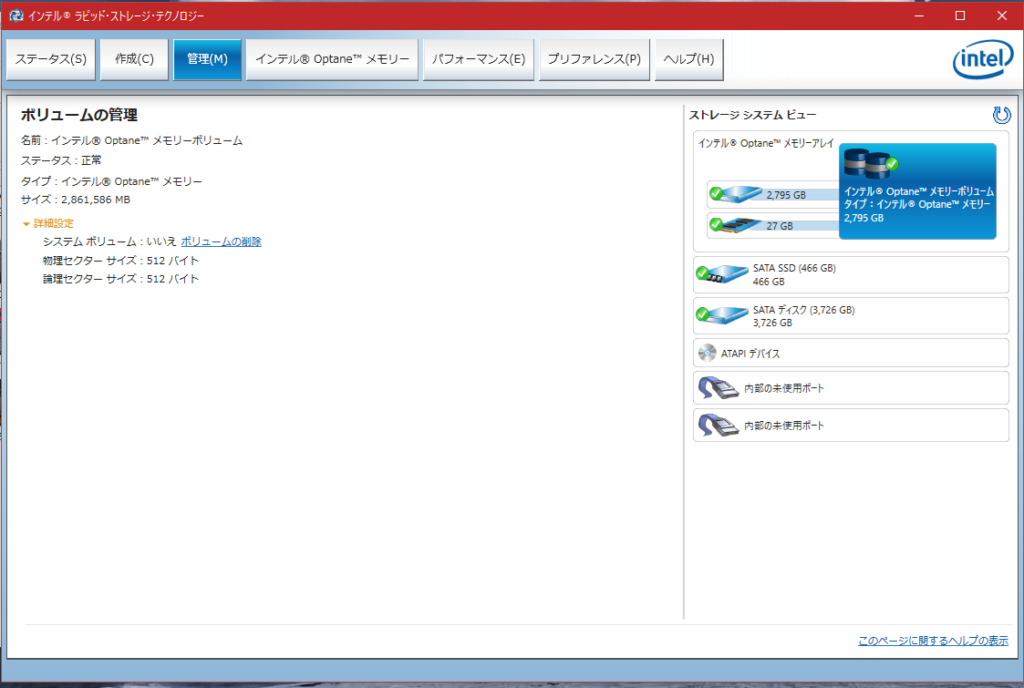Click the SATA SSD (466 GB) label
Screen dimensions: 1024x688
click(794, 268)
